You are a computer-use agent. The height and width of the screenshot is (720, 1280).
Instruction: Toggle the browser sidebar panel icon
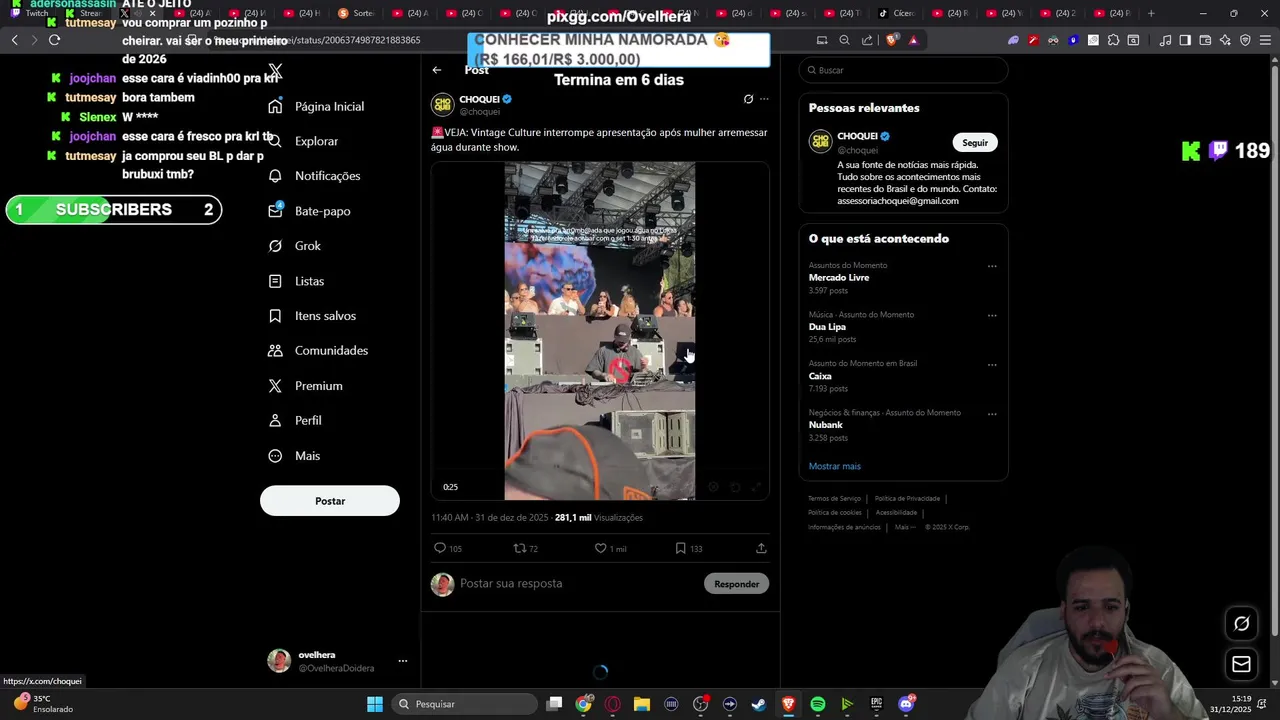coord(1185,40)
